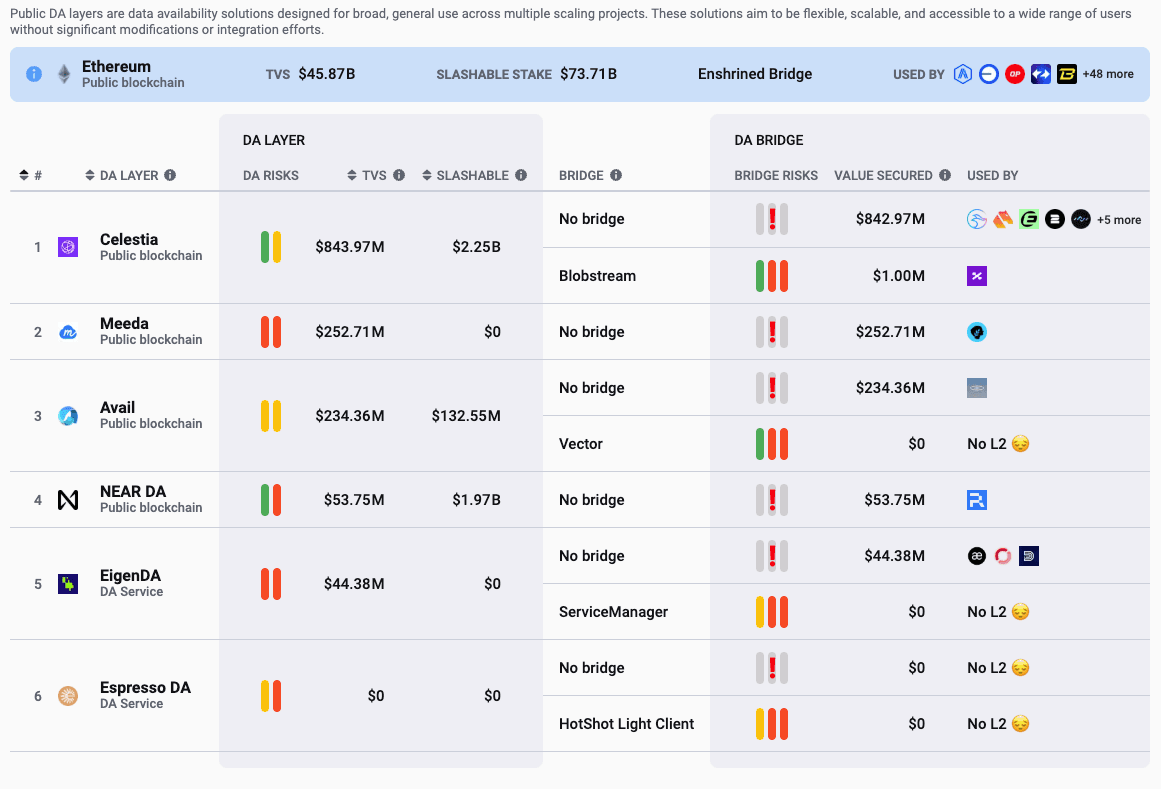
Task: Click the EigenDA logo
Action: [x=68, y=584]
